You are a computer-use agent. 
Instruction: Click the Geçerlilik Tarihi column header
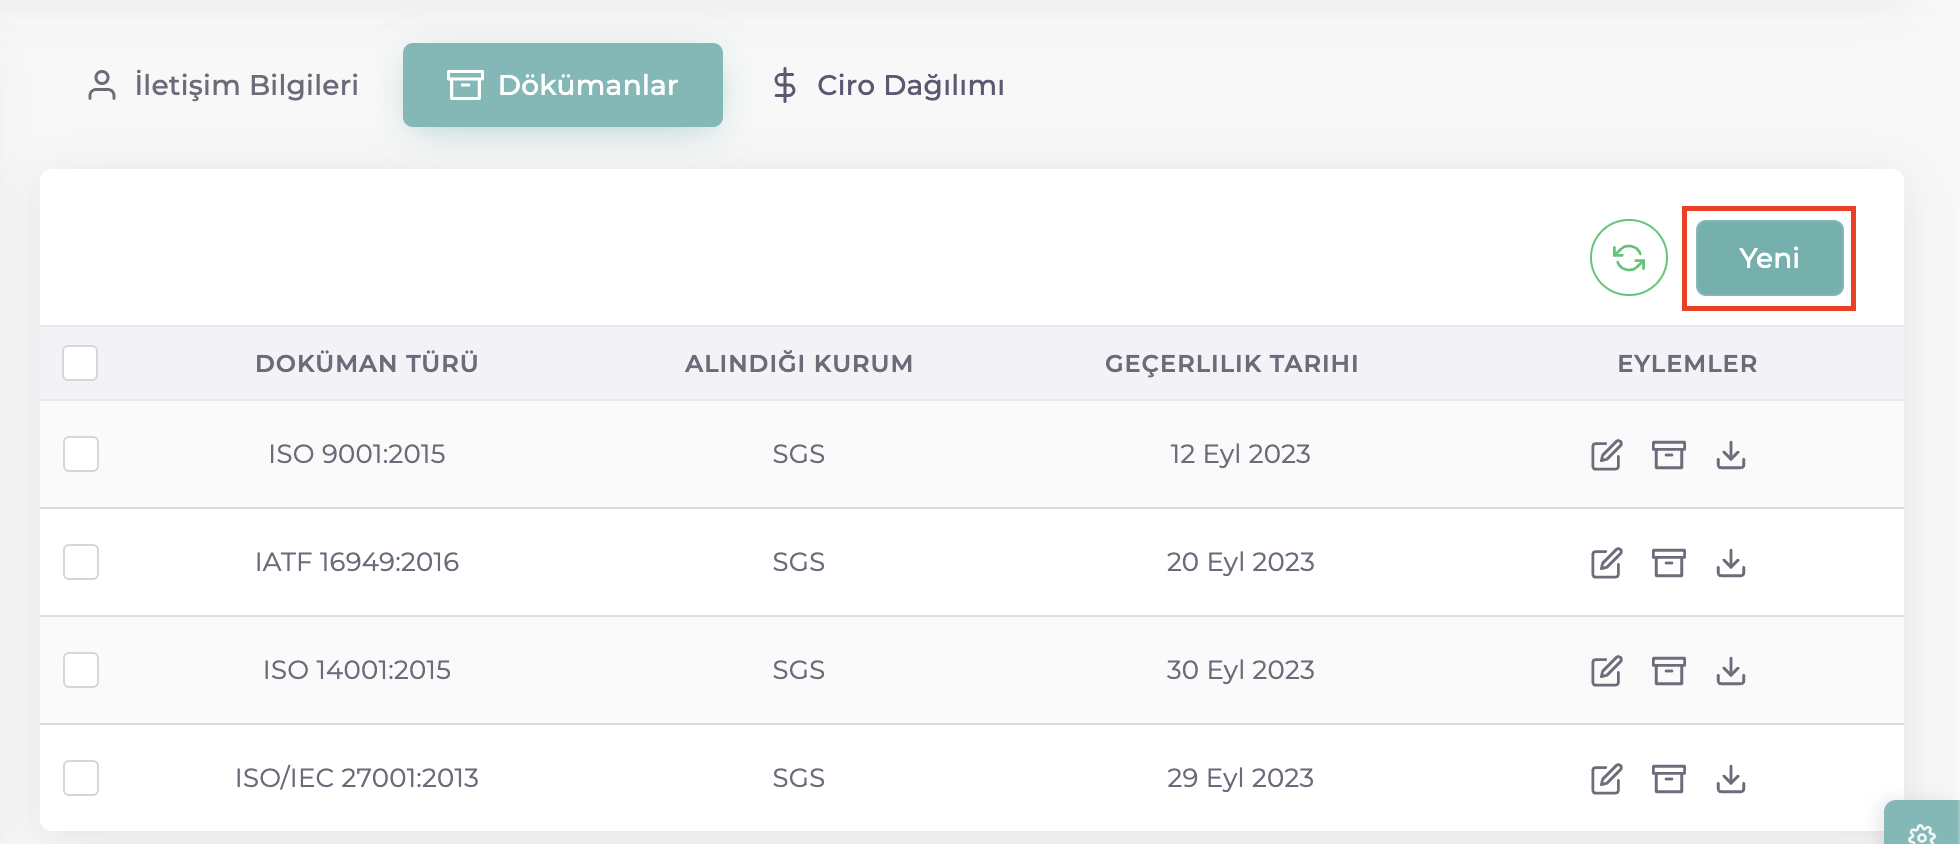point(1231,364)
